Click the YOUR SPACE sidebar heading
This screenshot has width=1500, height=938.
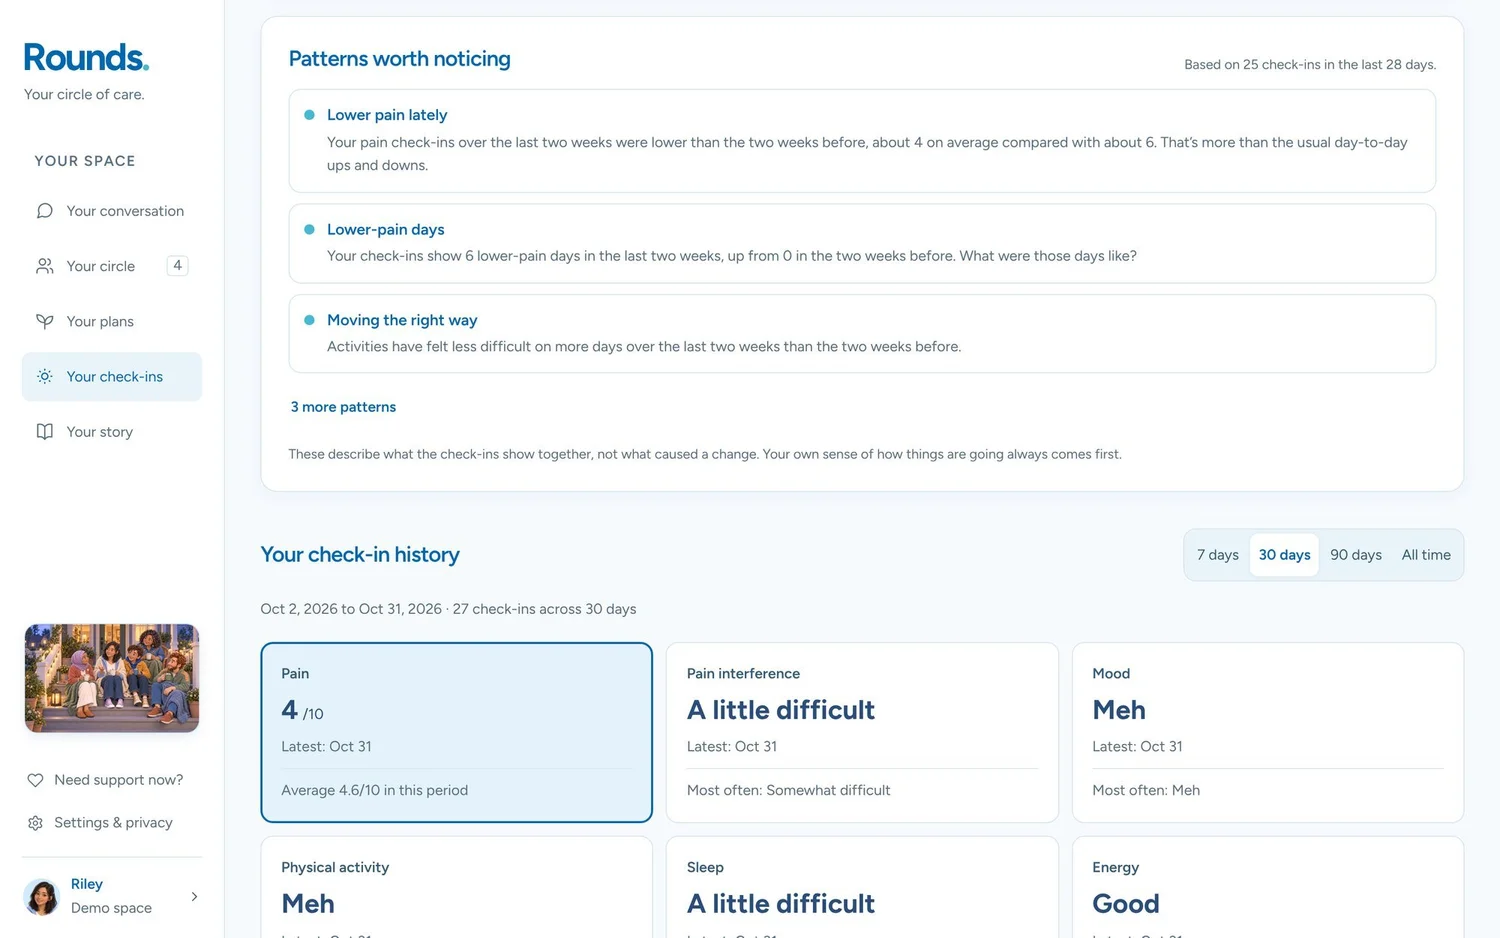click(85, 161)
